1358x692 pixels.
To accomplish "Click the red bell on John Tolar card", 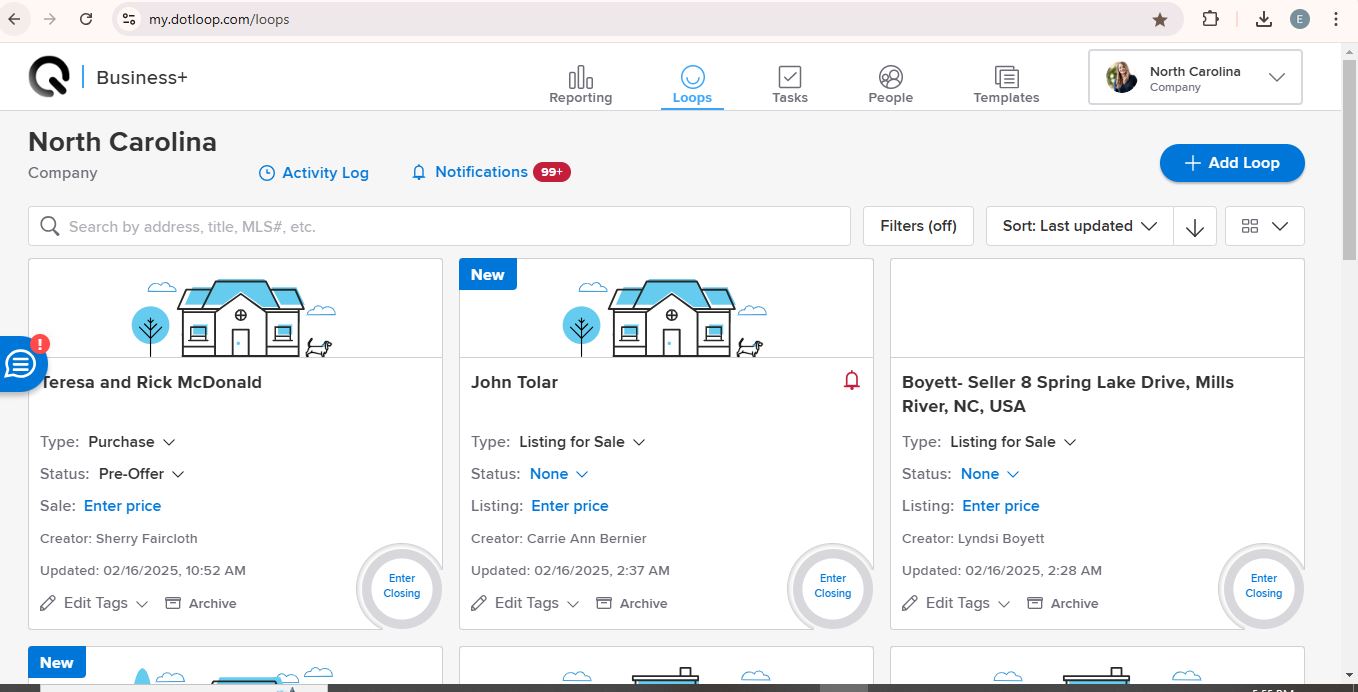I will 852,380.
